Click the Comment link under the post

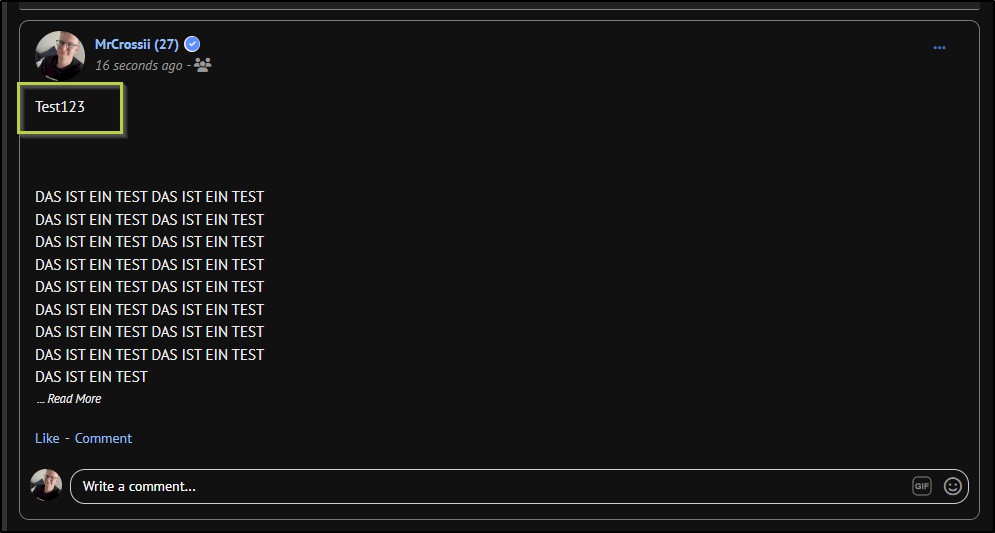(103, 438)
